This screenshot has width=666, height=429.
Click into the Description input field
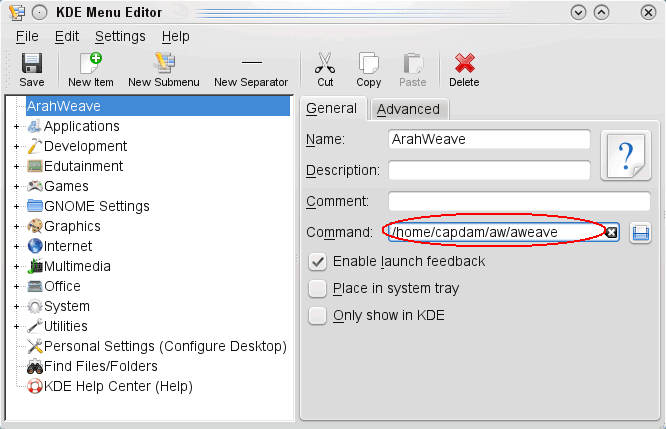[489, 170]
